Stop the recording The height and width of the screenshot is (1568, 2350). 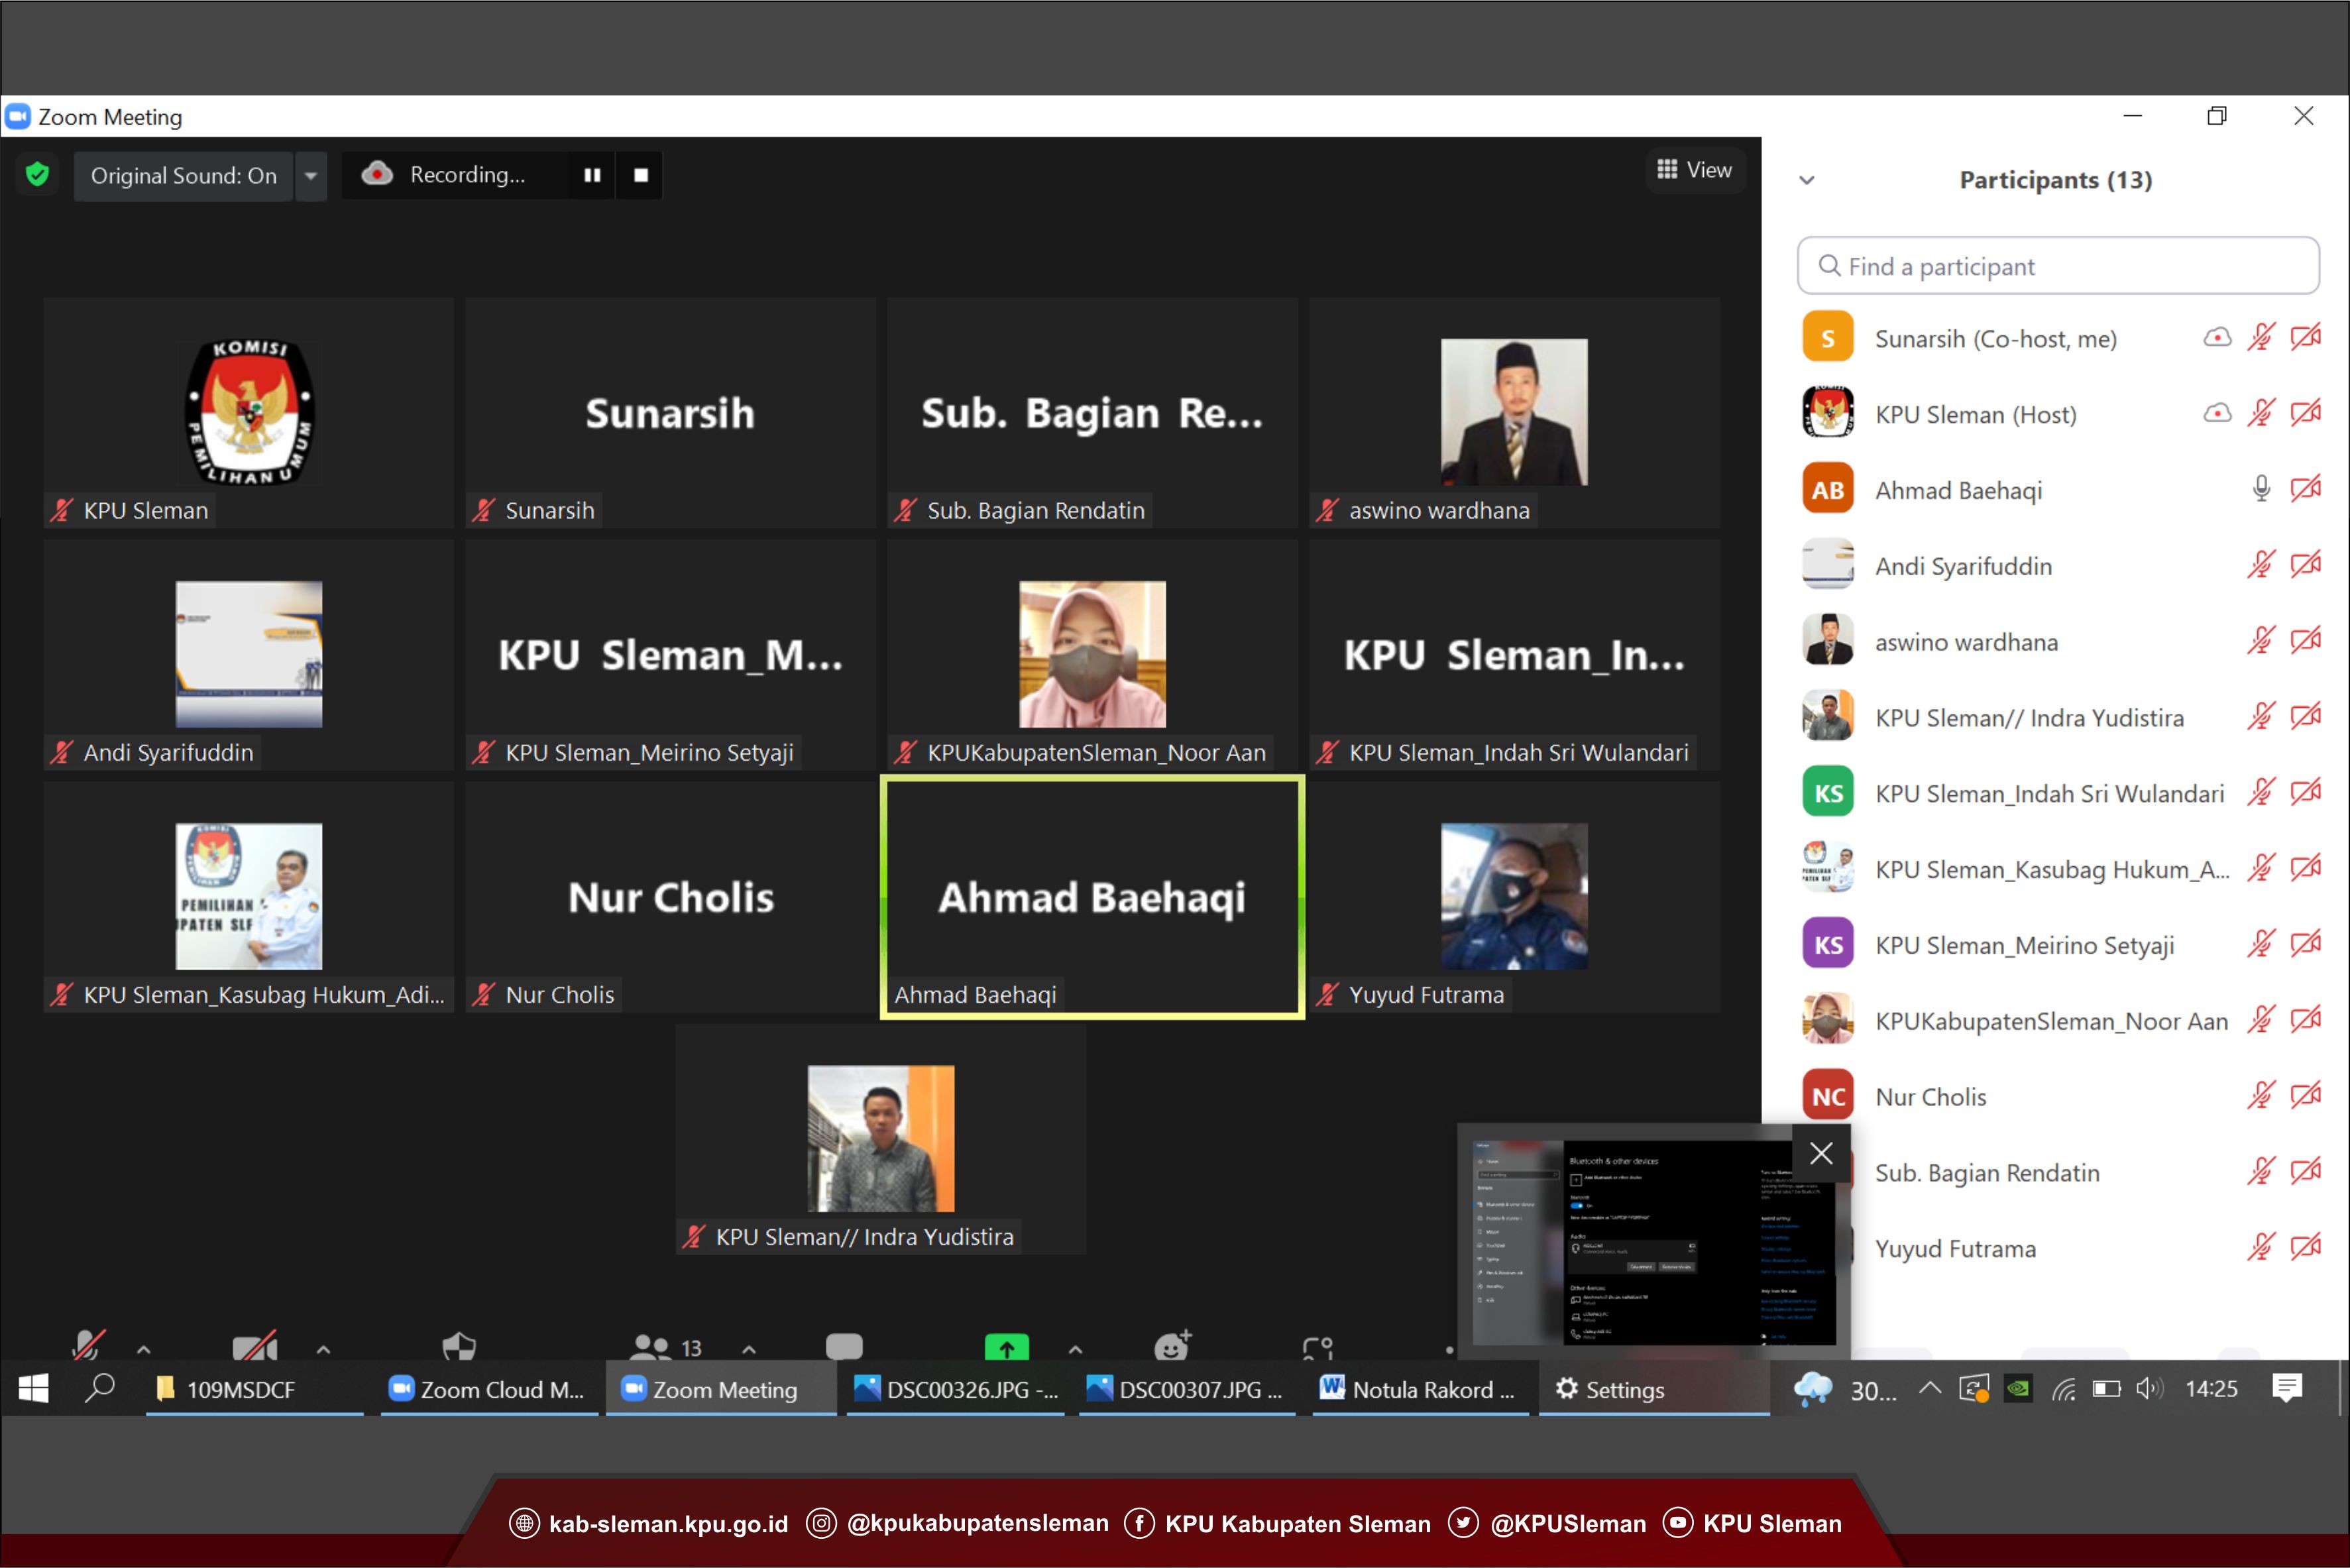[x=641, y=175]
